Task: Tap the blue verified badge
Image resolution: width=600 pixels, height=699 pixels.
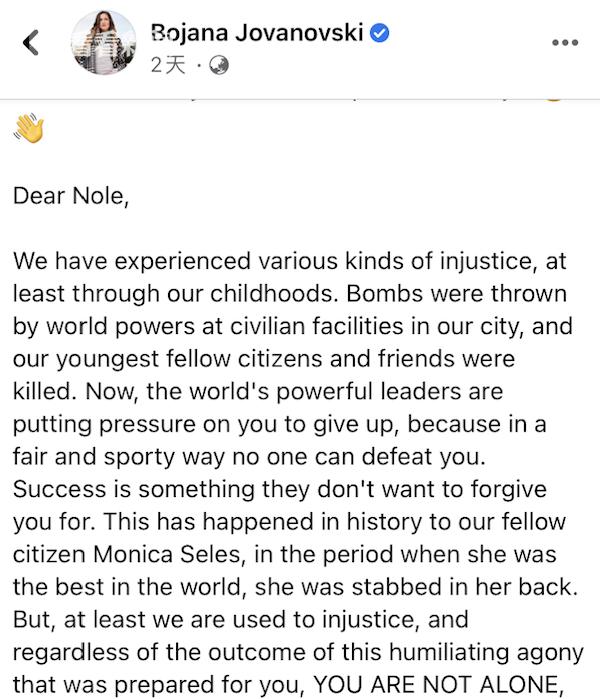Action: [x=379, y=33]
